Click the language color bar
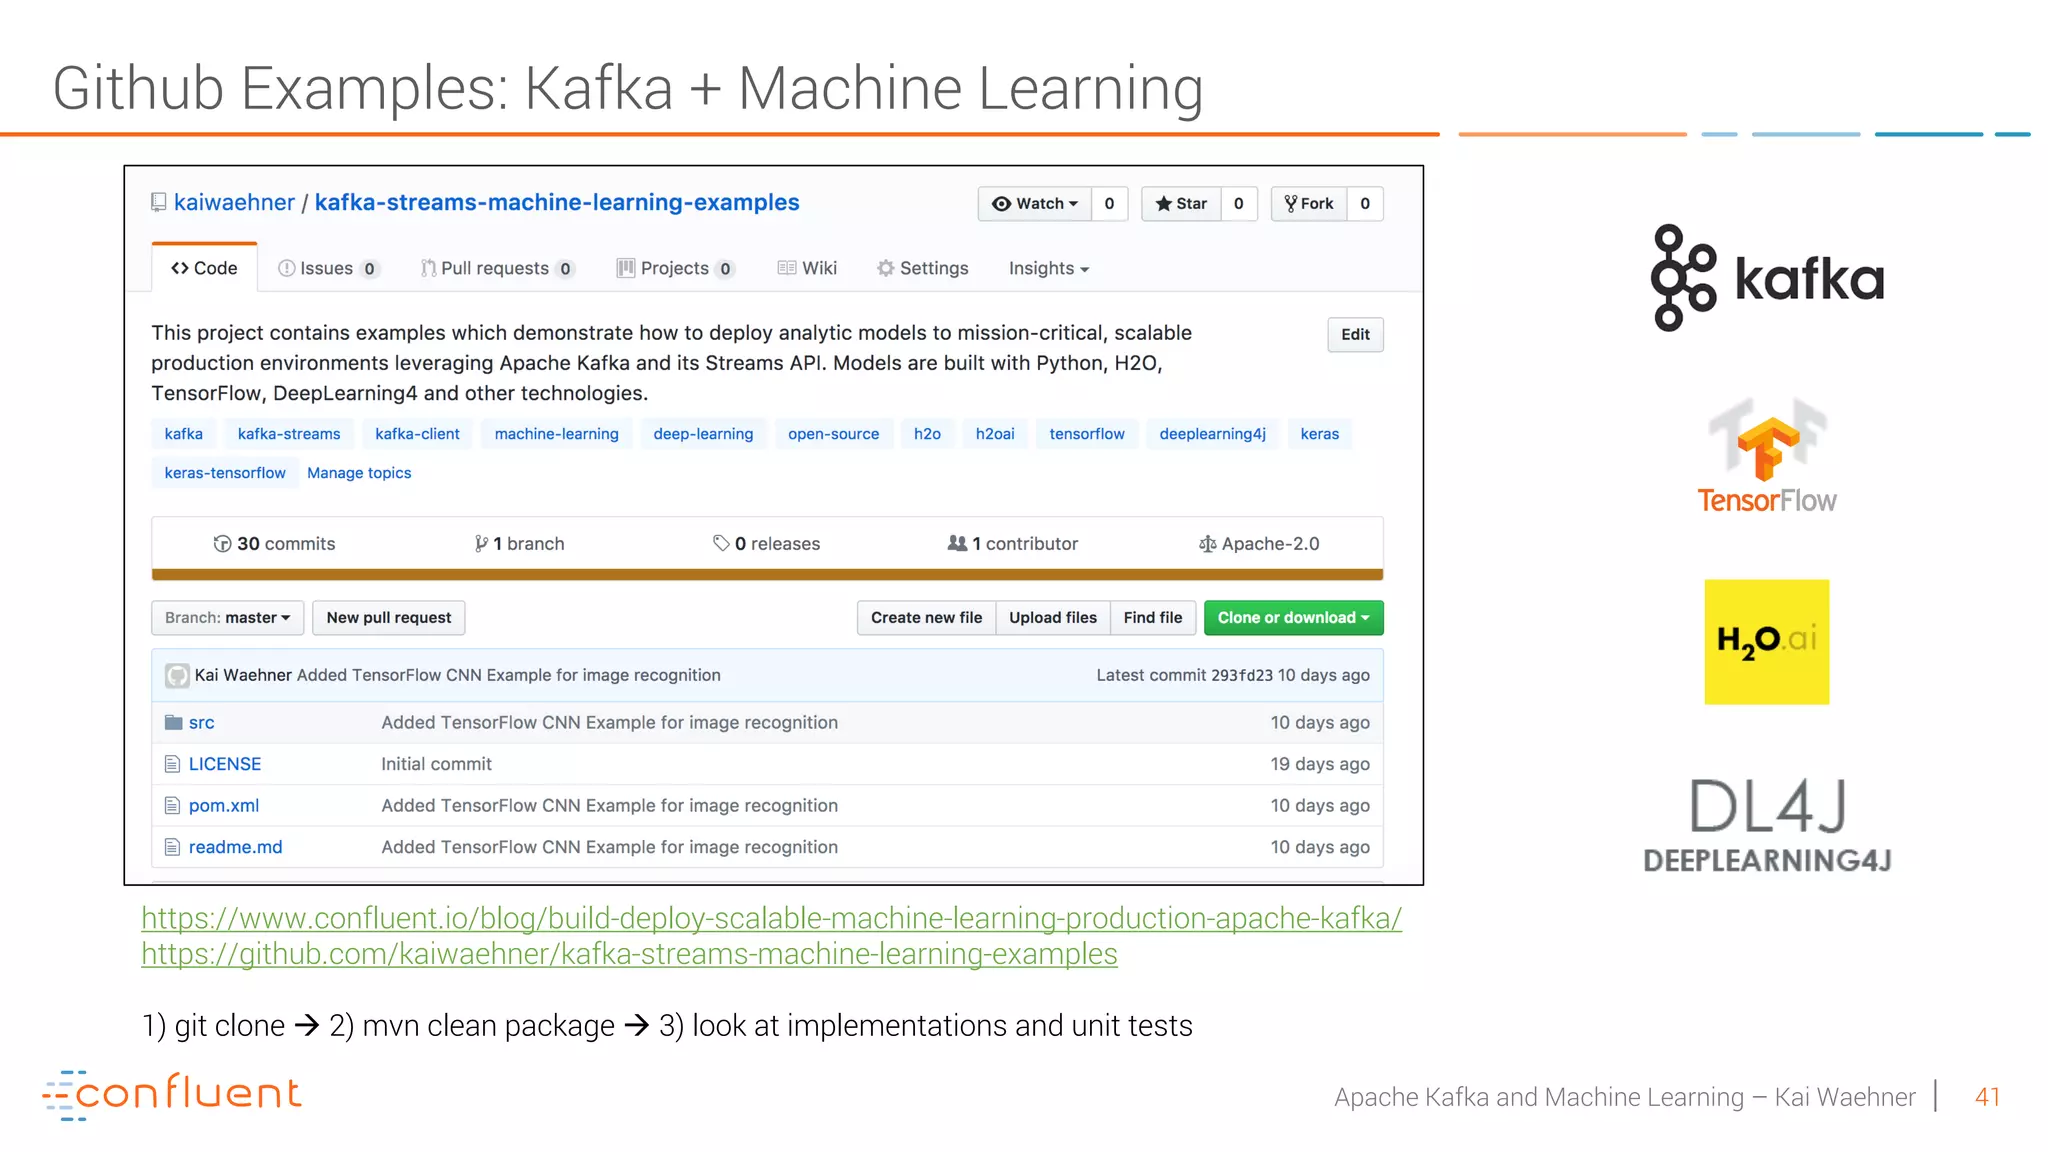The width and height of the screenshot is (2048, 1152). [x=767, y=575]
